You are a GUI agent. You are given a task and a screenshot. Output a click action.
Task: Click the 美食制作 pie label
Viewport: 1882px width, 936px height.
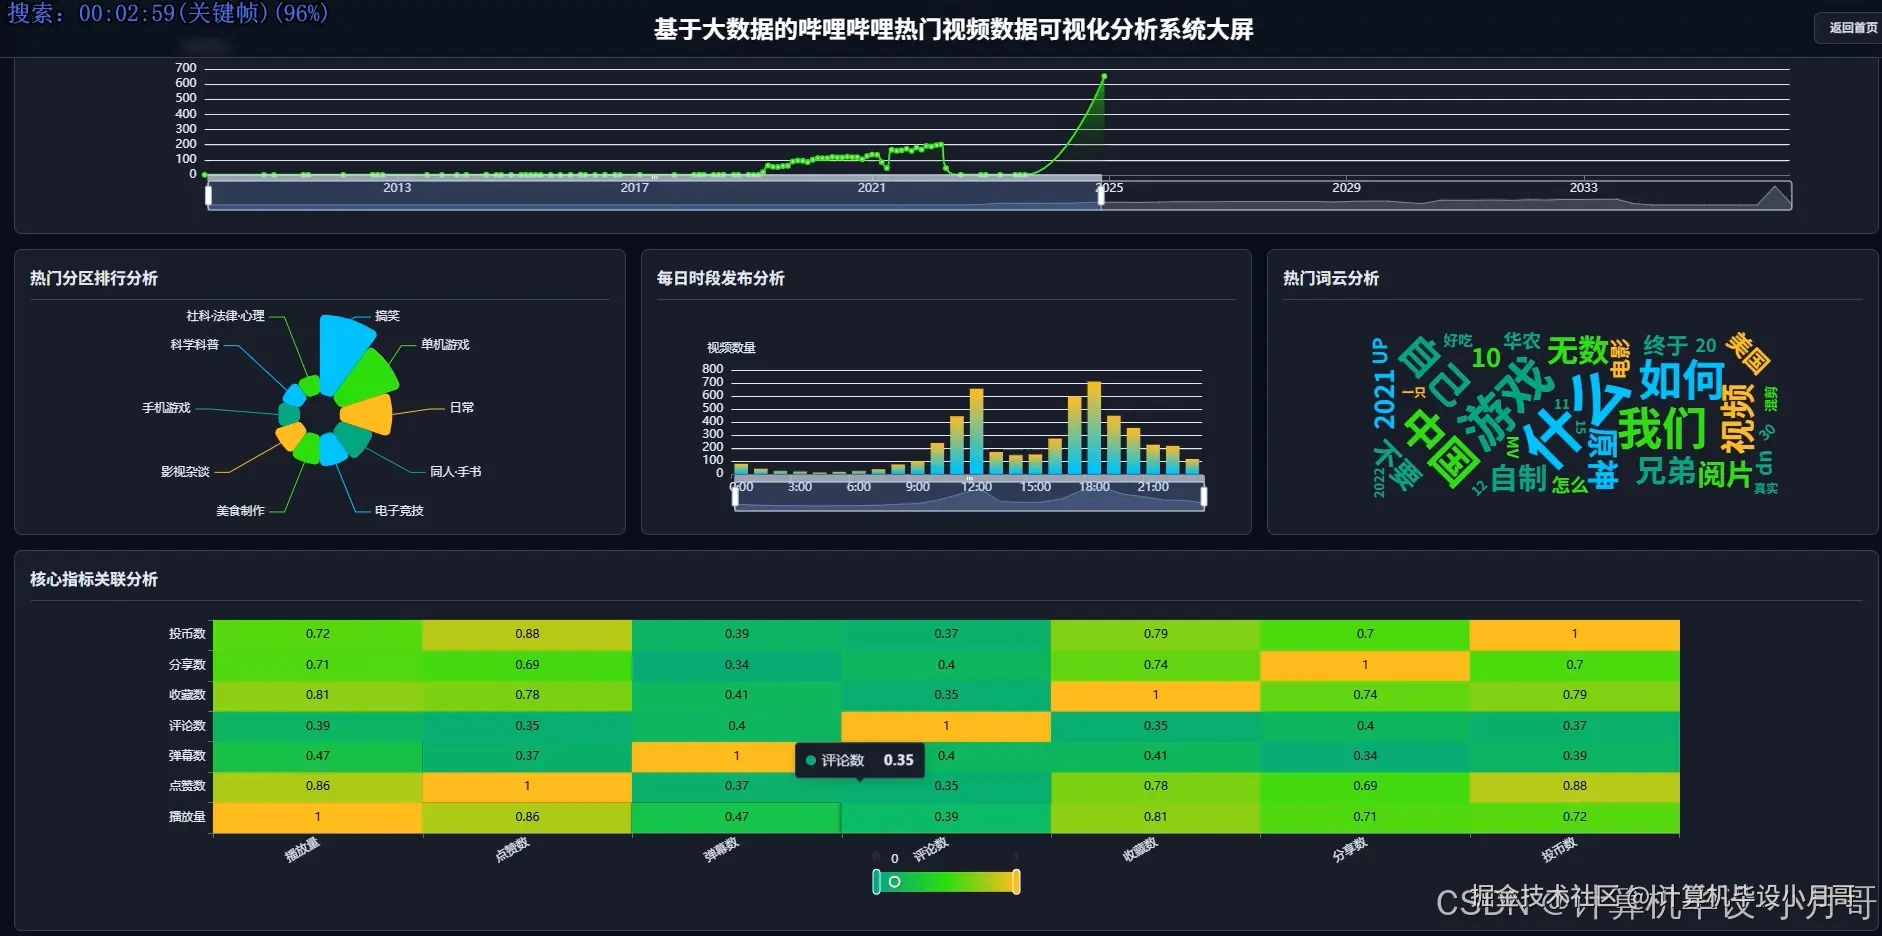click(240, 510)
